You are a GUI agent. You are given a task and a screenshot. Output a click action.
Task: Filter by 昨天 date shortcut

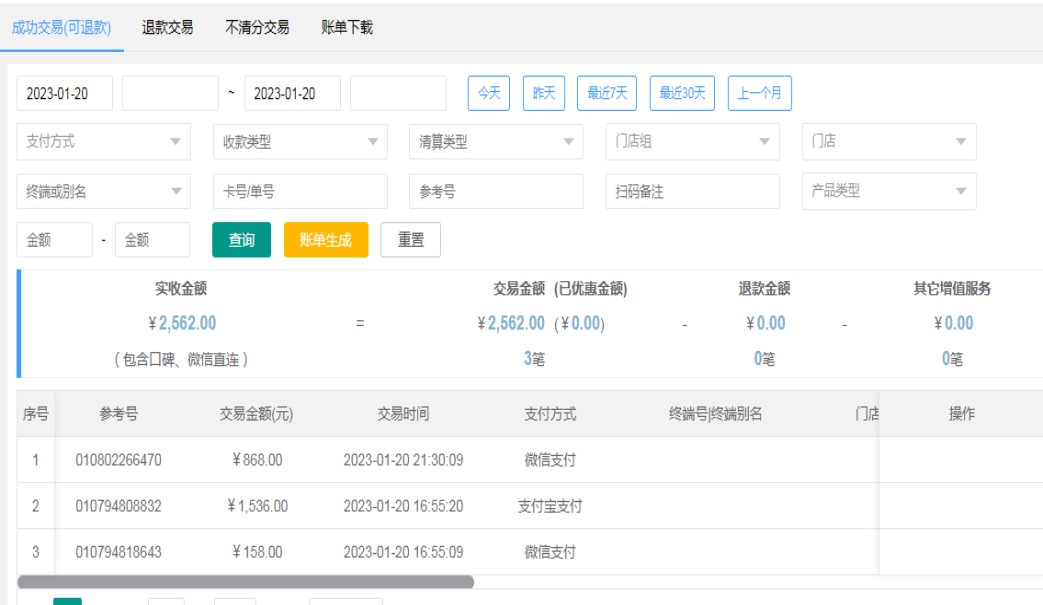tap(544, 93)
